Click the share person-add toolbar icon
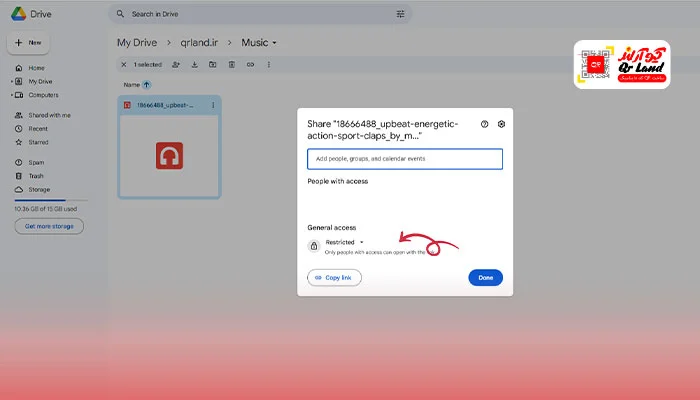 pos(176,65)
